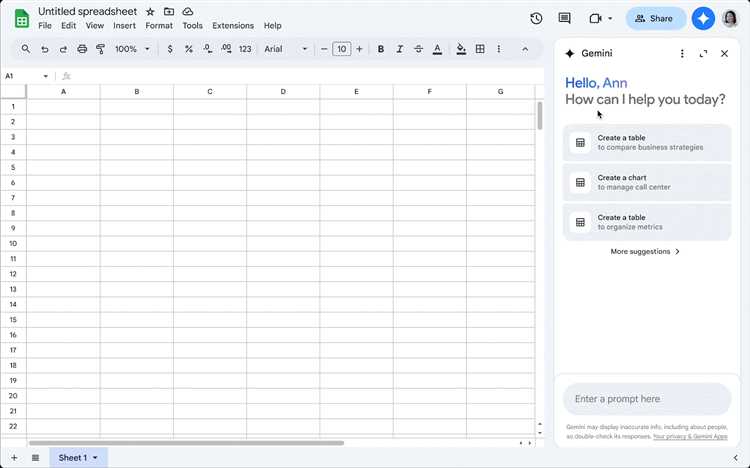Viewport: 750px width, 468px height.
Task: Click the Gemini sparkle button in header
Action: click(703, 19)
